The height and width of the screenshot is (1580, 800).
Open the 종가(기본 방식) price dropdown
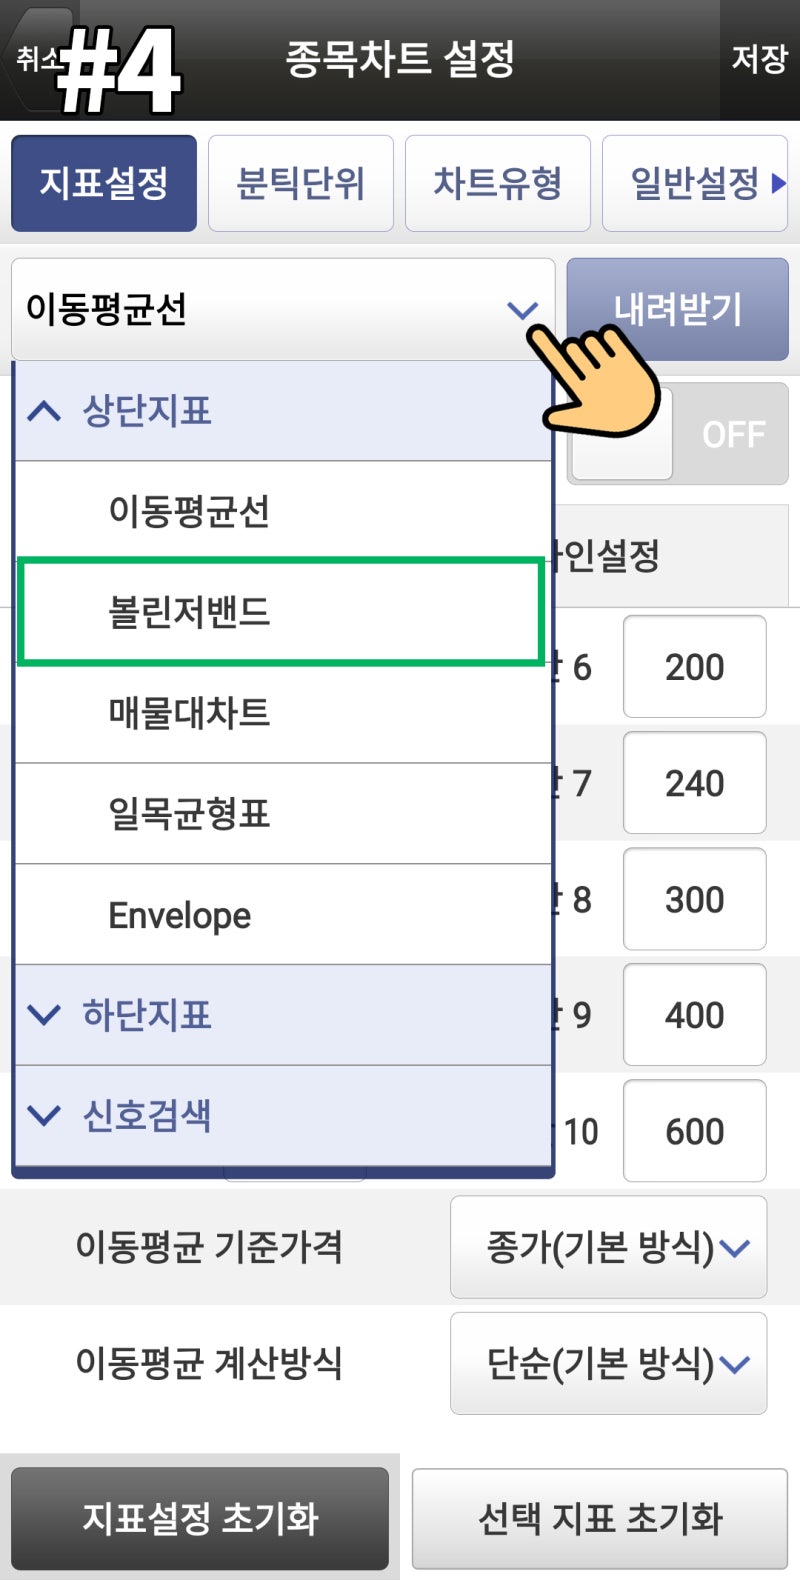(x=608, y=1248)
